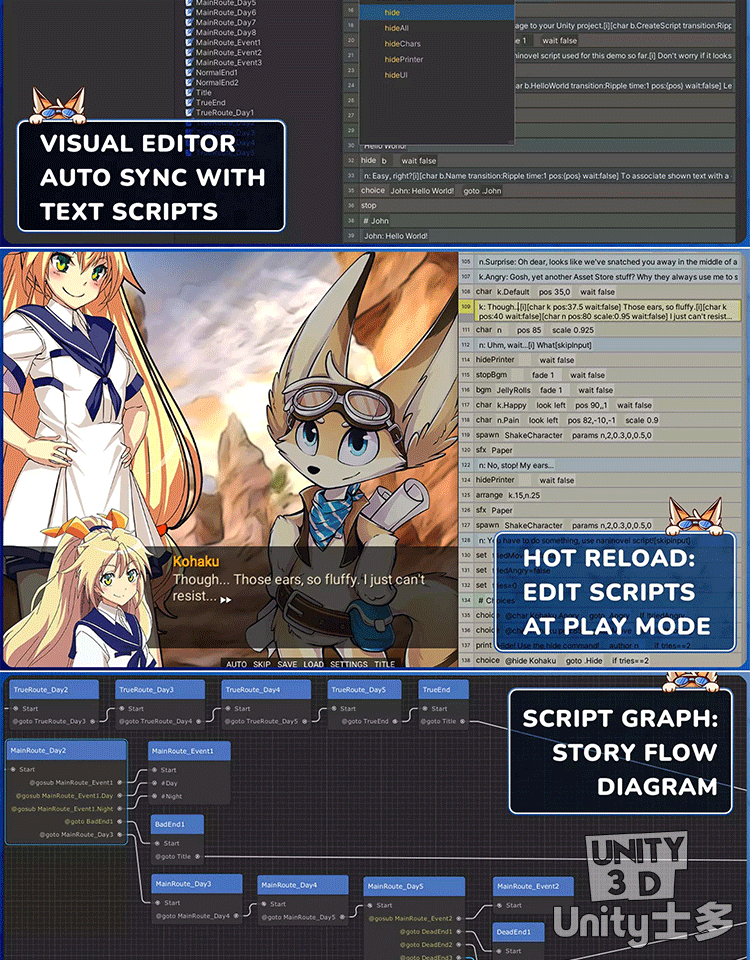Select 'sfx Paper' on line 120

coord(494,450)
